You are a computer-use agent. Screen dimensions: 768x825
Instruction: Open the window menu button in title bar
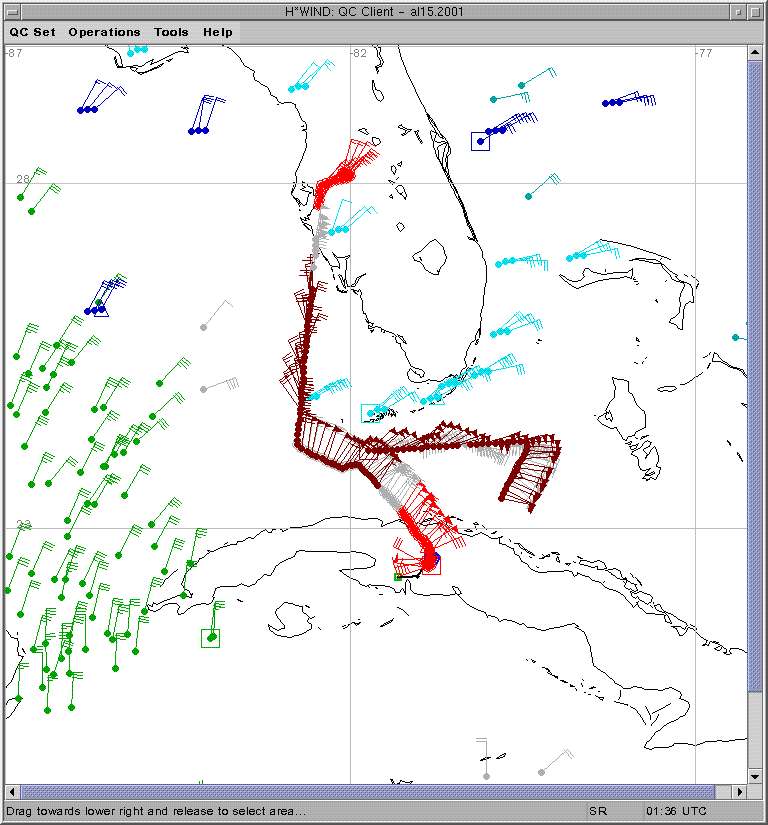[x=12, y=11]
